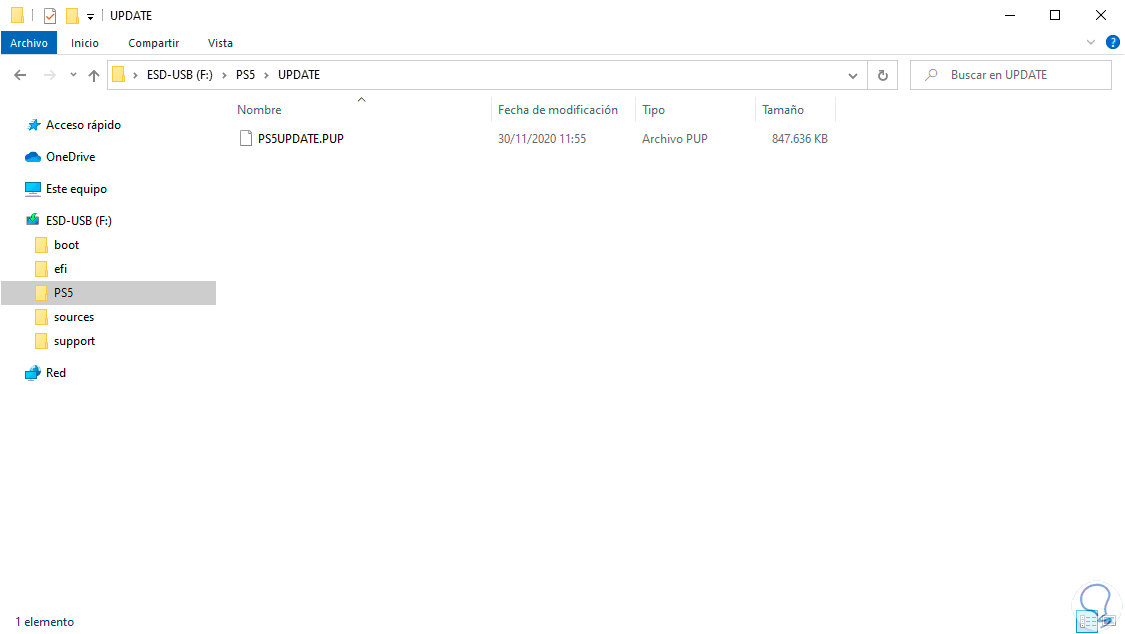
Task: Open Red network in the sidebar
Action: [x=55, y=373]
